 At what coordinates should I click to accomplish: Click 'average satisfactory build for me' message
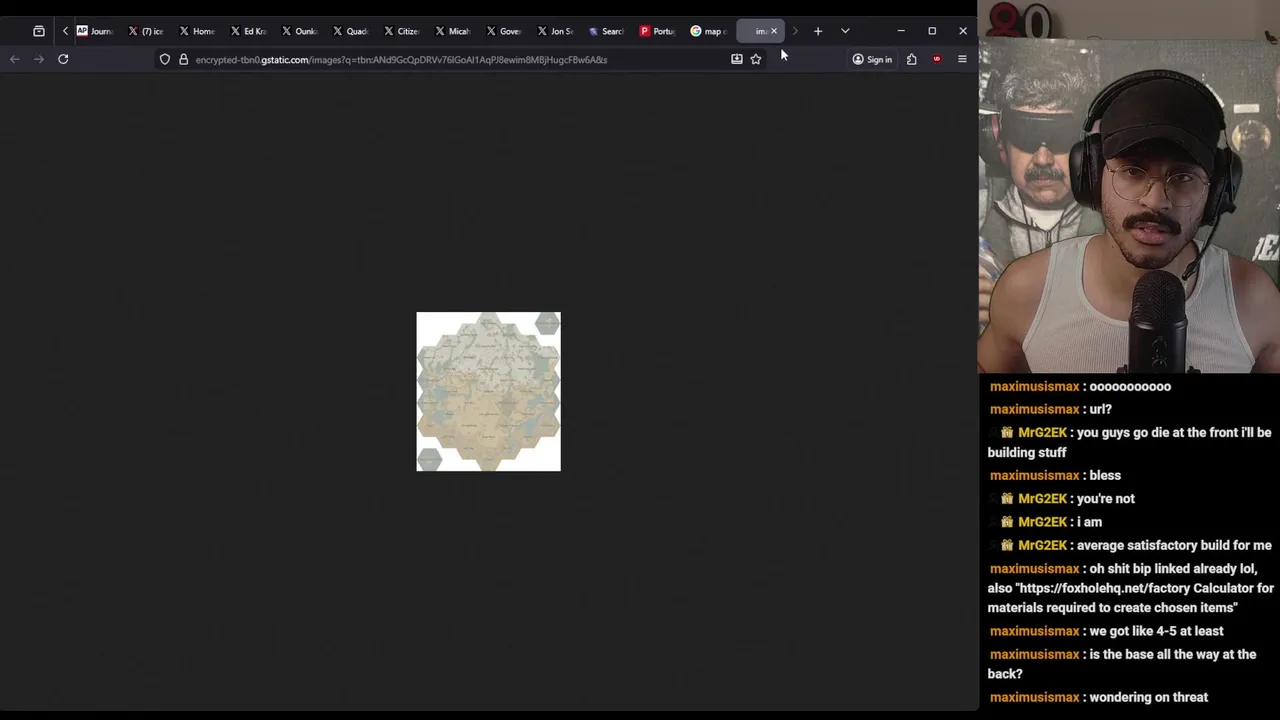[x=1174, y=545]
